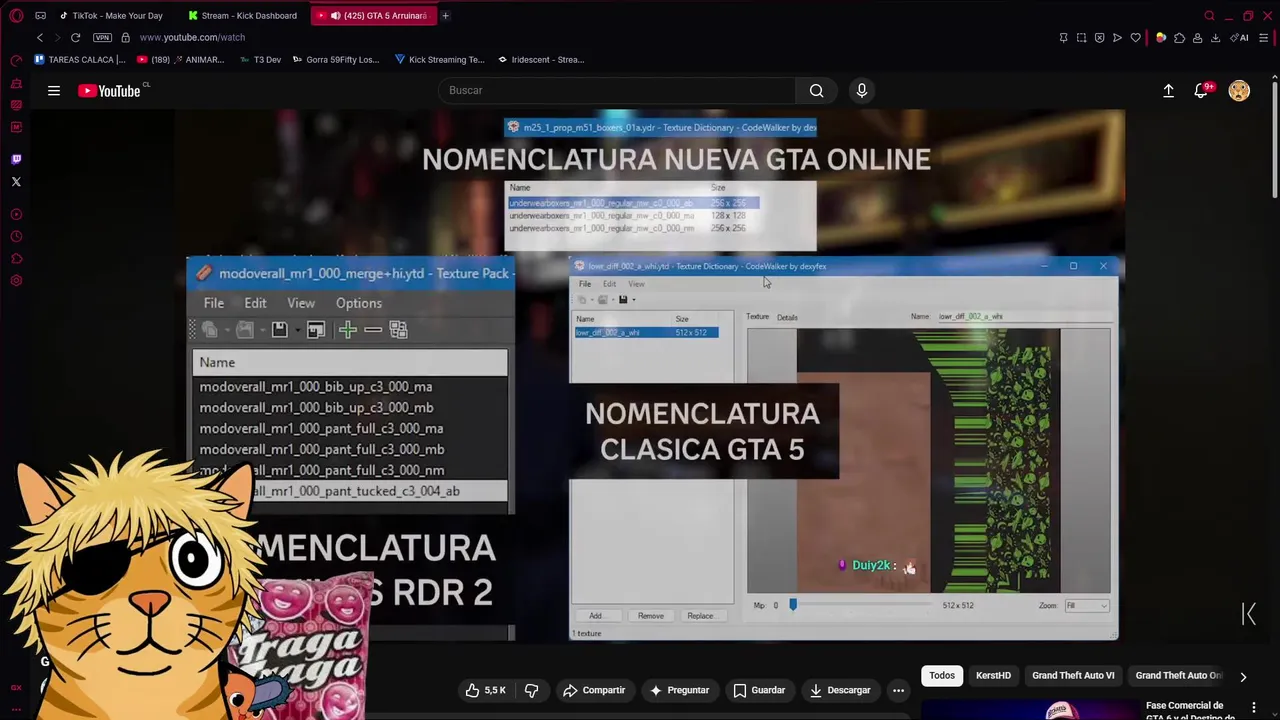
Task: Open the Opera GX main menu logo
Action: [16, 16]
